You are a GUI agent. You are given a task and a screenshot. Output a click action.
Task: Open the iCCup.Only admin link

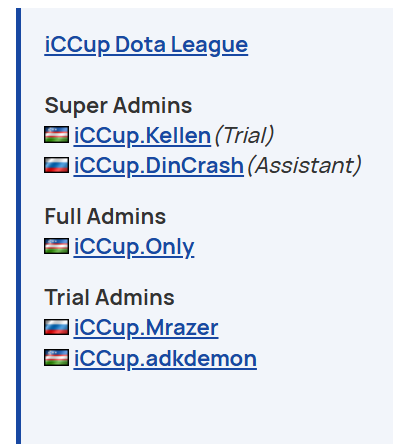134,248
